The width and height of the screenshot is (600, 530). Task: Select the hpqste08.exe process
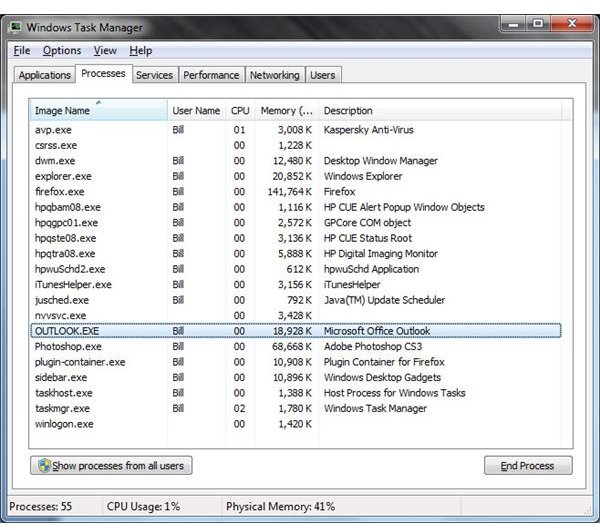tap(295, 238)
